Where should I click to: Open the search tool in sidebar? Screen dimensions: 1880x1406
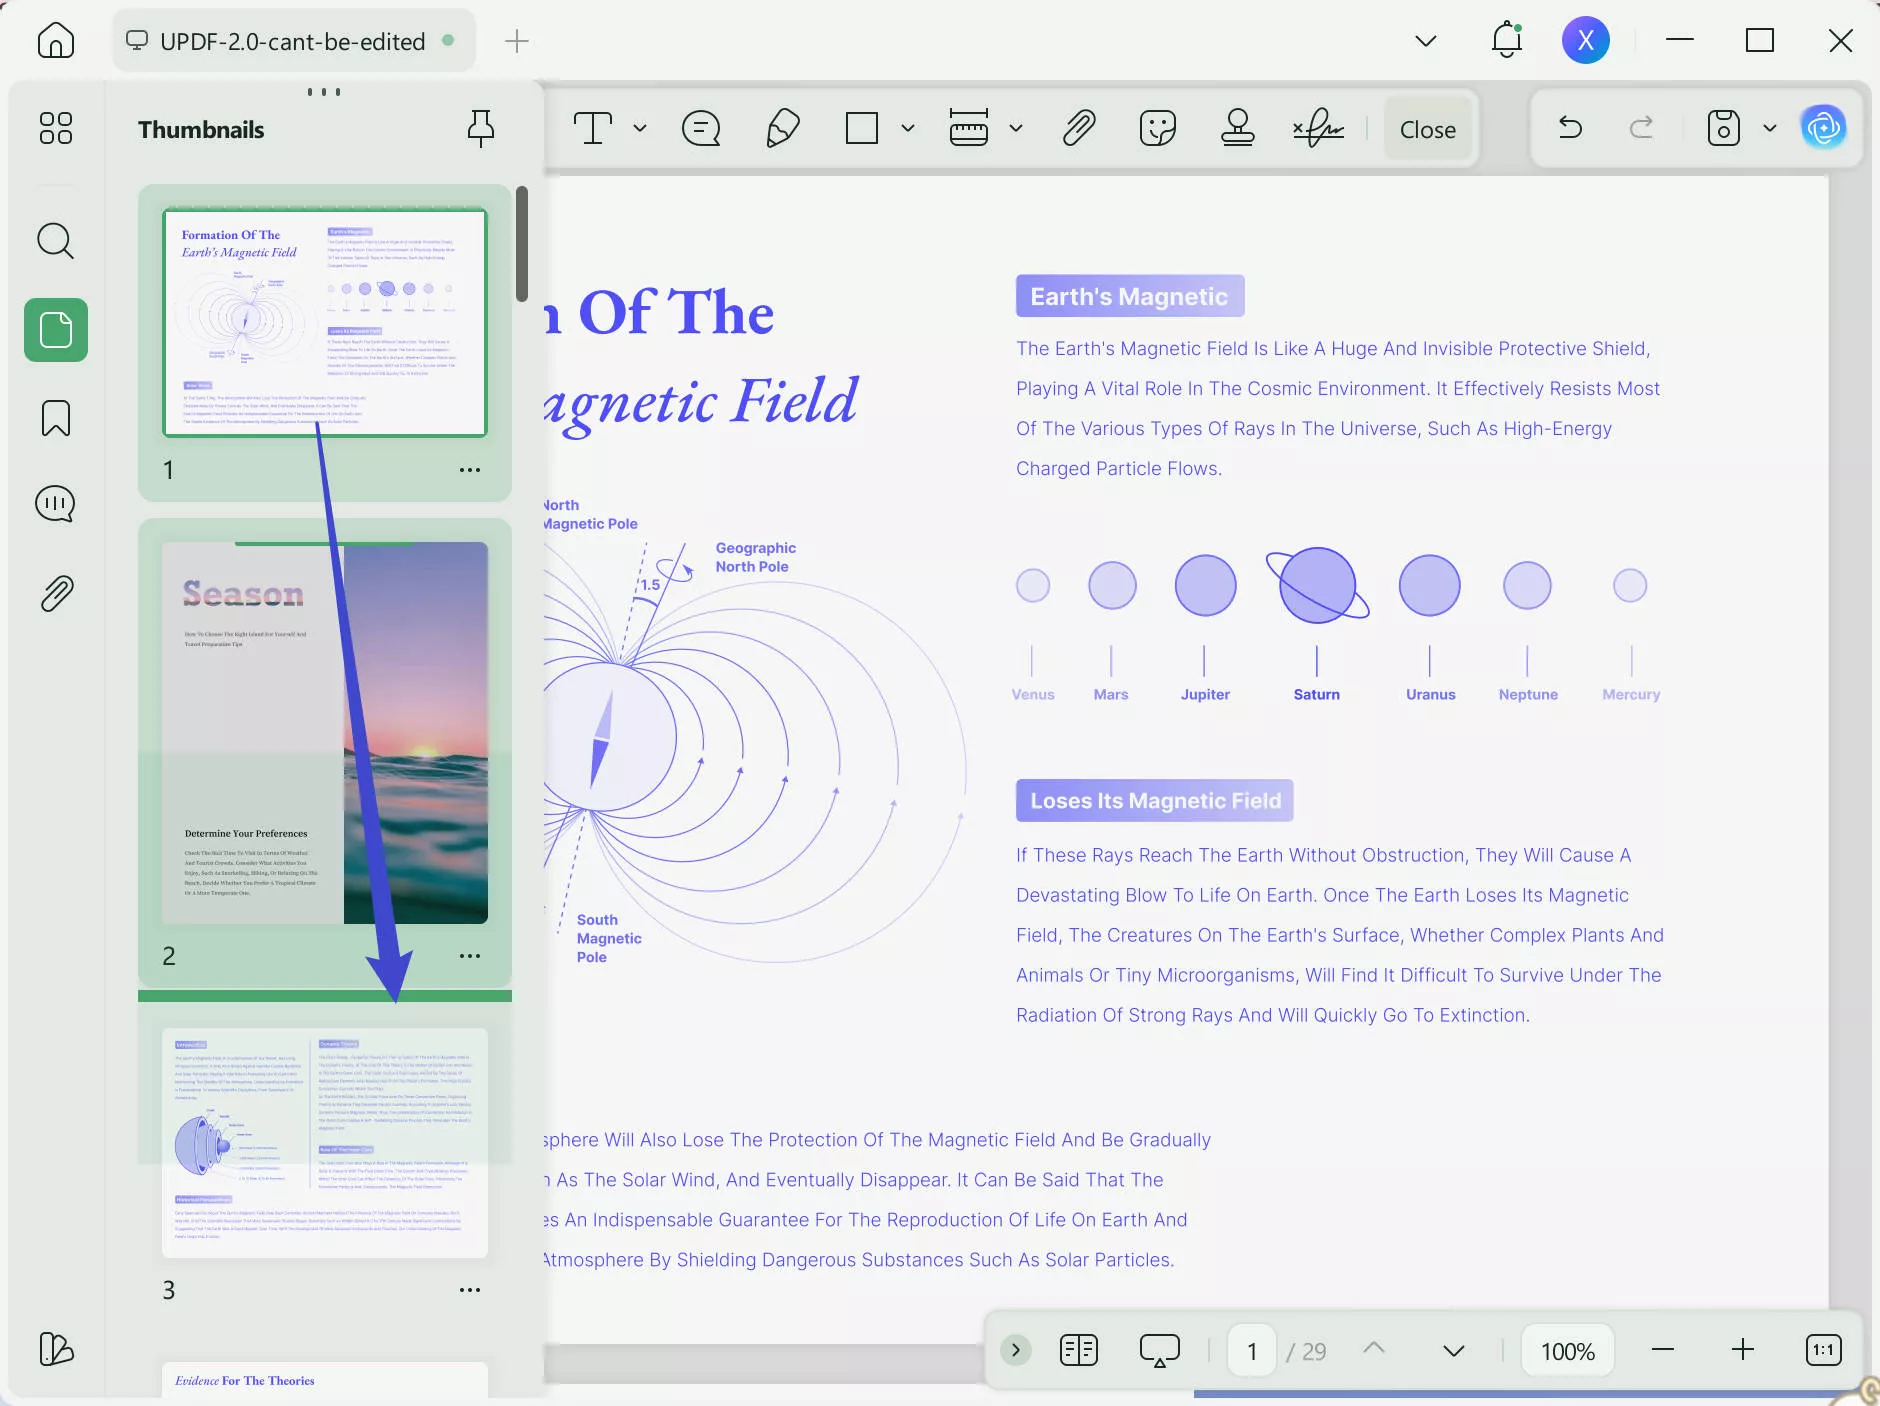click(x=55, y=241)
